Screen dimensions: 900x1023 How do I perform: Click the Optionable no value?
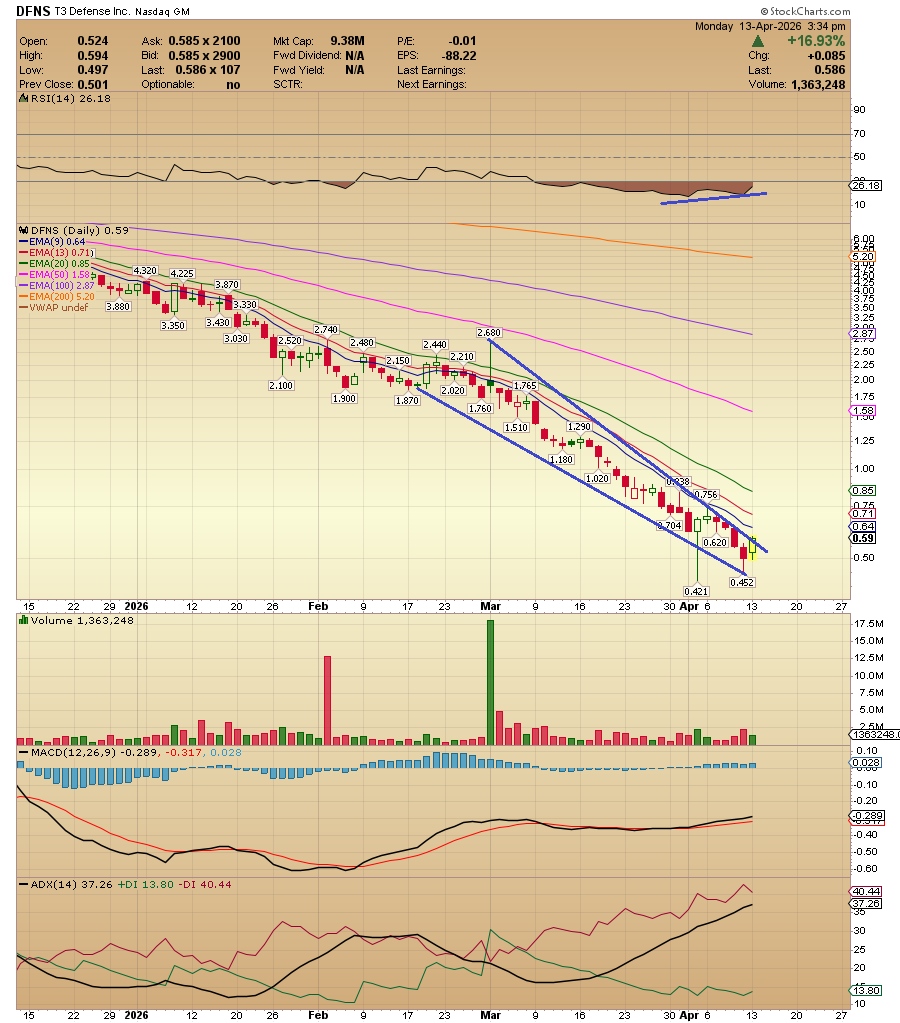coord(233,85)
